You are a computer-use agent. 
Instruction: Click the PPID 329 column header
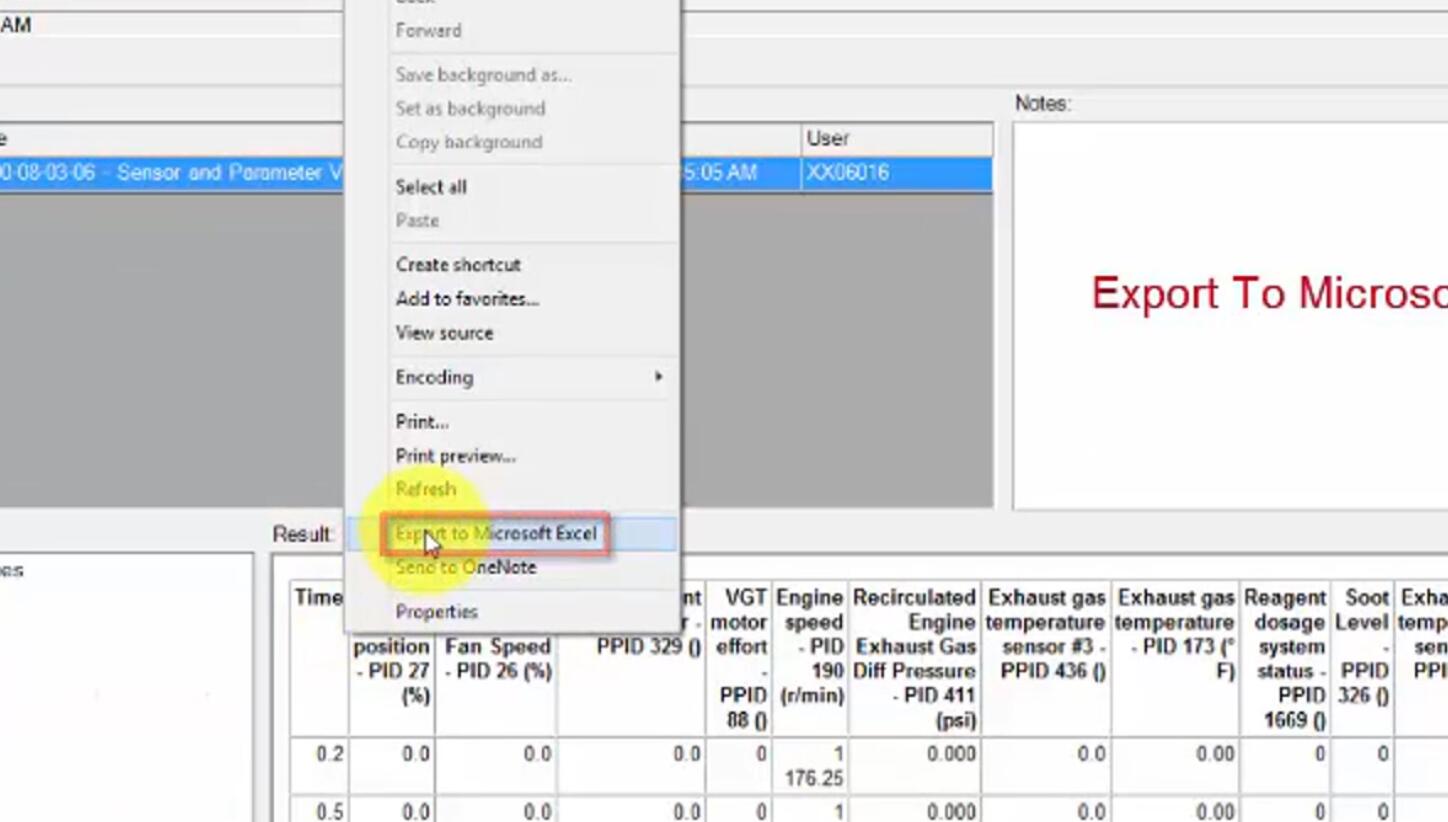tap(632, 658)
